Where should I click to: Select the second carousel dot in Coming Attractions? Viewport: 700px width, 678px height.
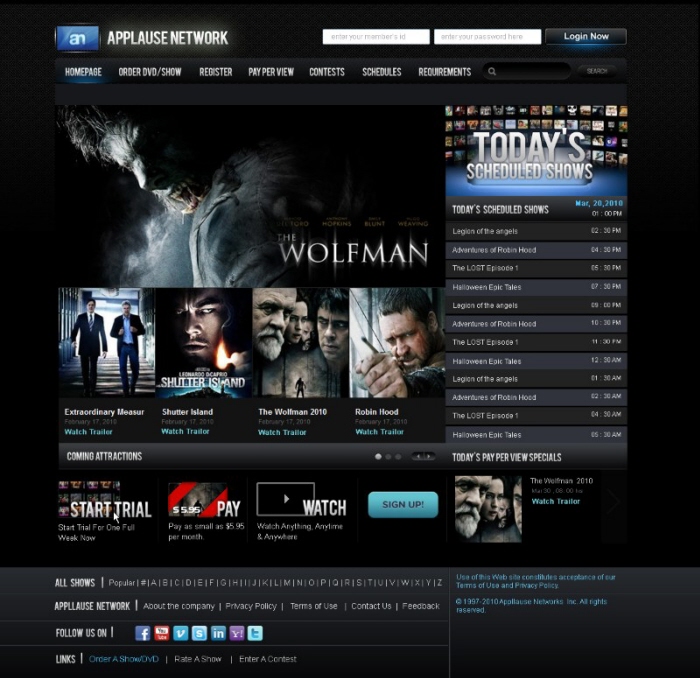point(388,457)
